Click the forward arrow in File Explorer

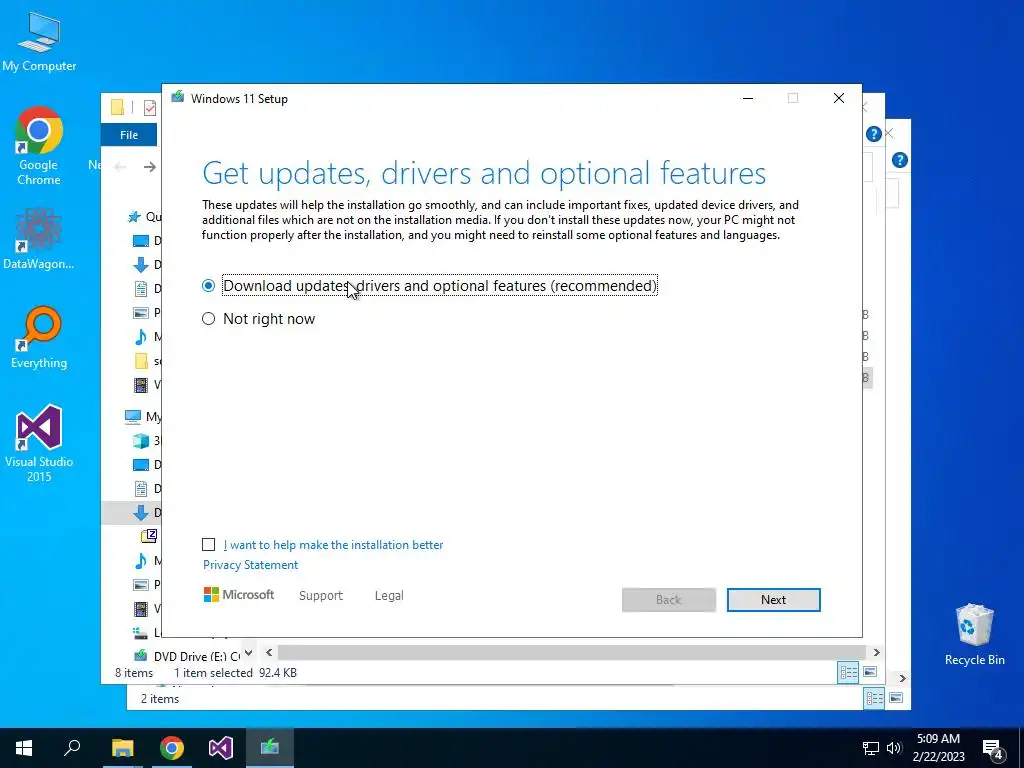pyautogui.click(x=150, y=167)
